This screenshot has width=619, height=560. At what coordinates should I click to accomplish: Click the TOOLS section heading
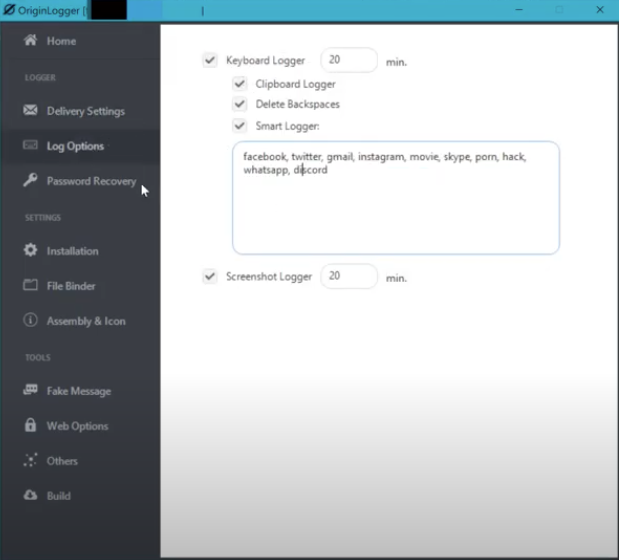[38, 358]
